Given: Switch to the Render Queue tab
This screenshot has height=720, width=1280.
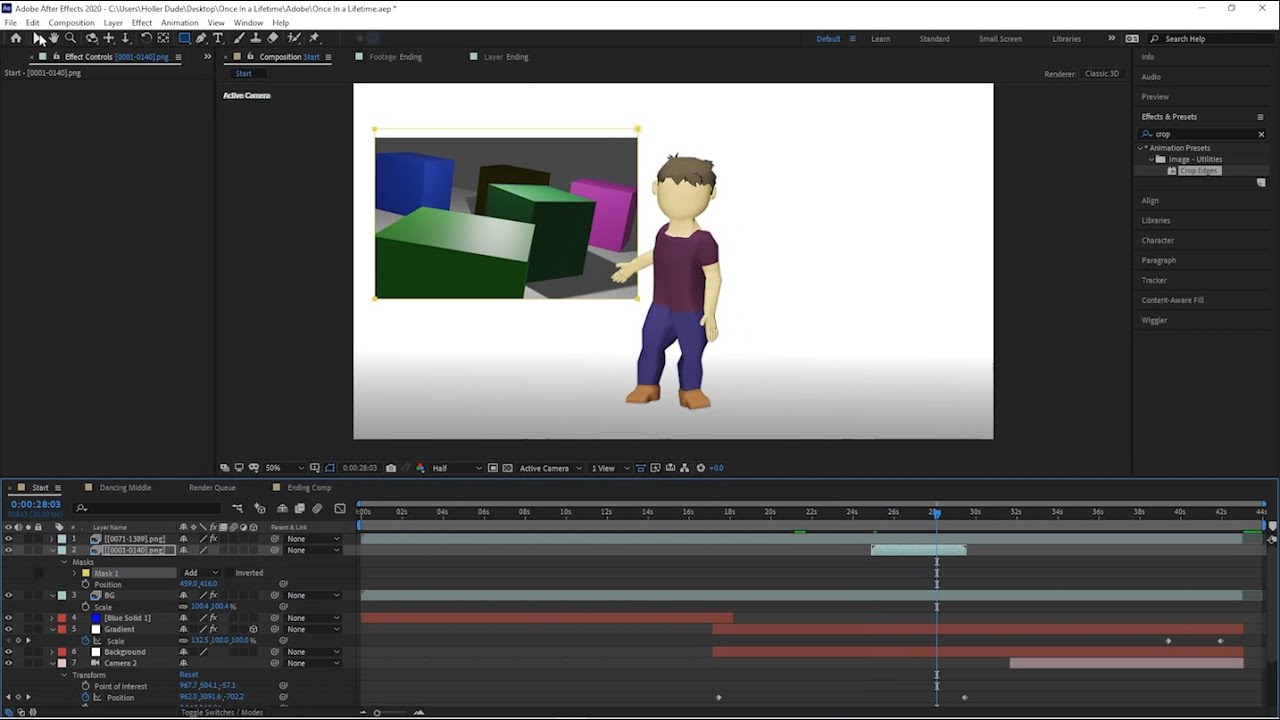Looking at the screenshot, I should coord(212,488).
